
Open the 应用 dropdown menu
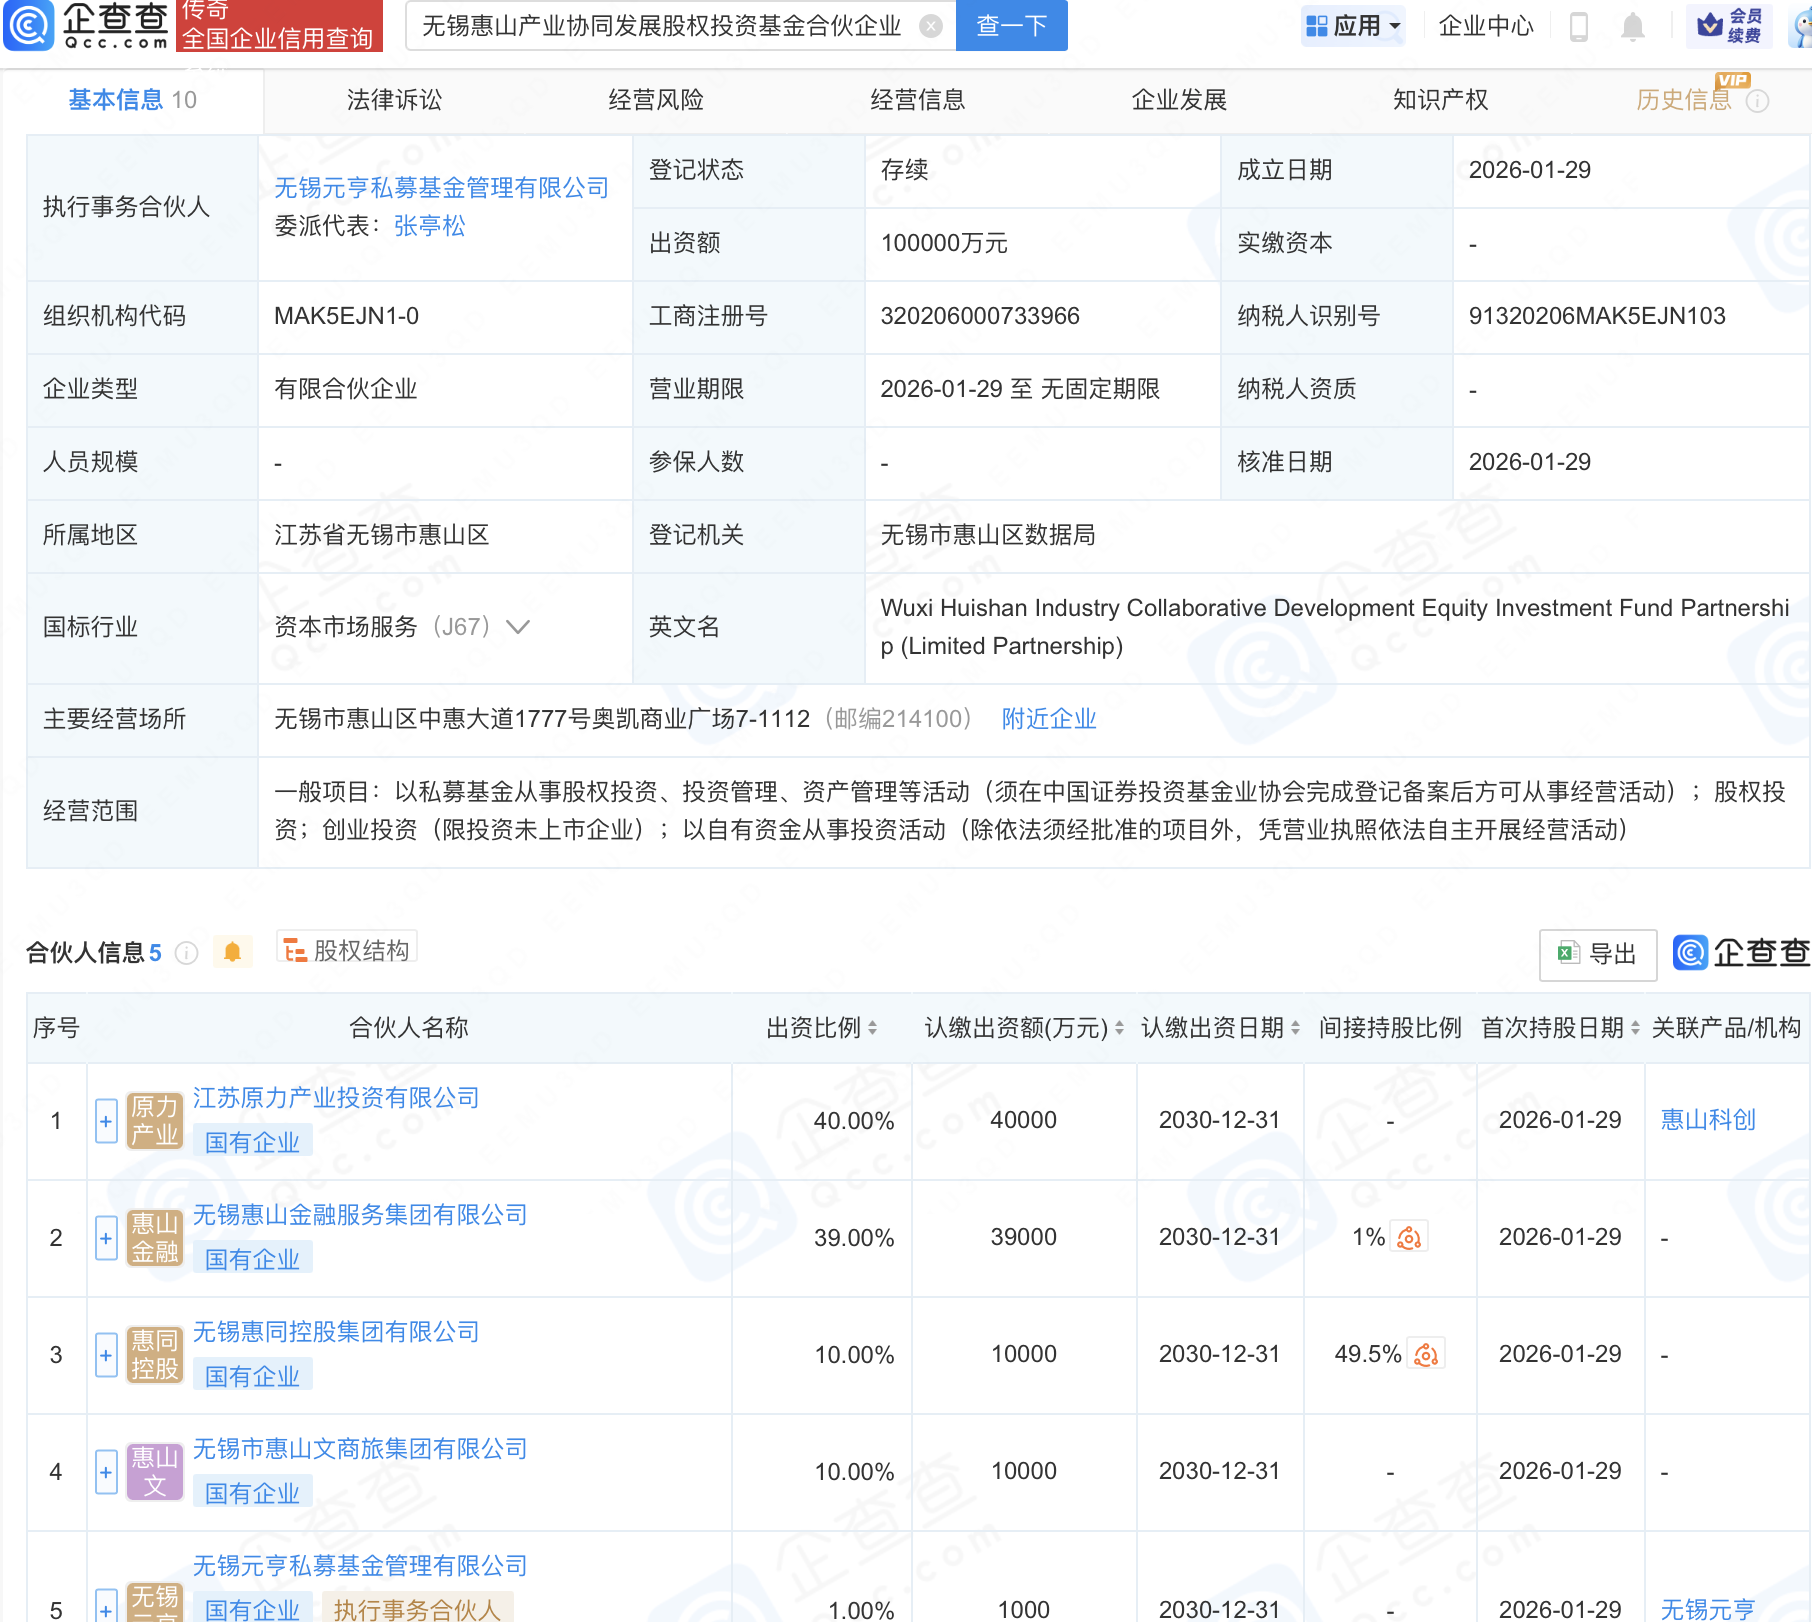pyautogui.click(x=1354, y=26)
